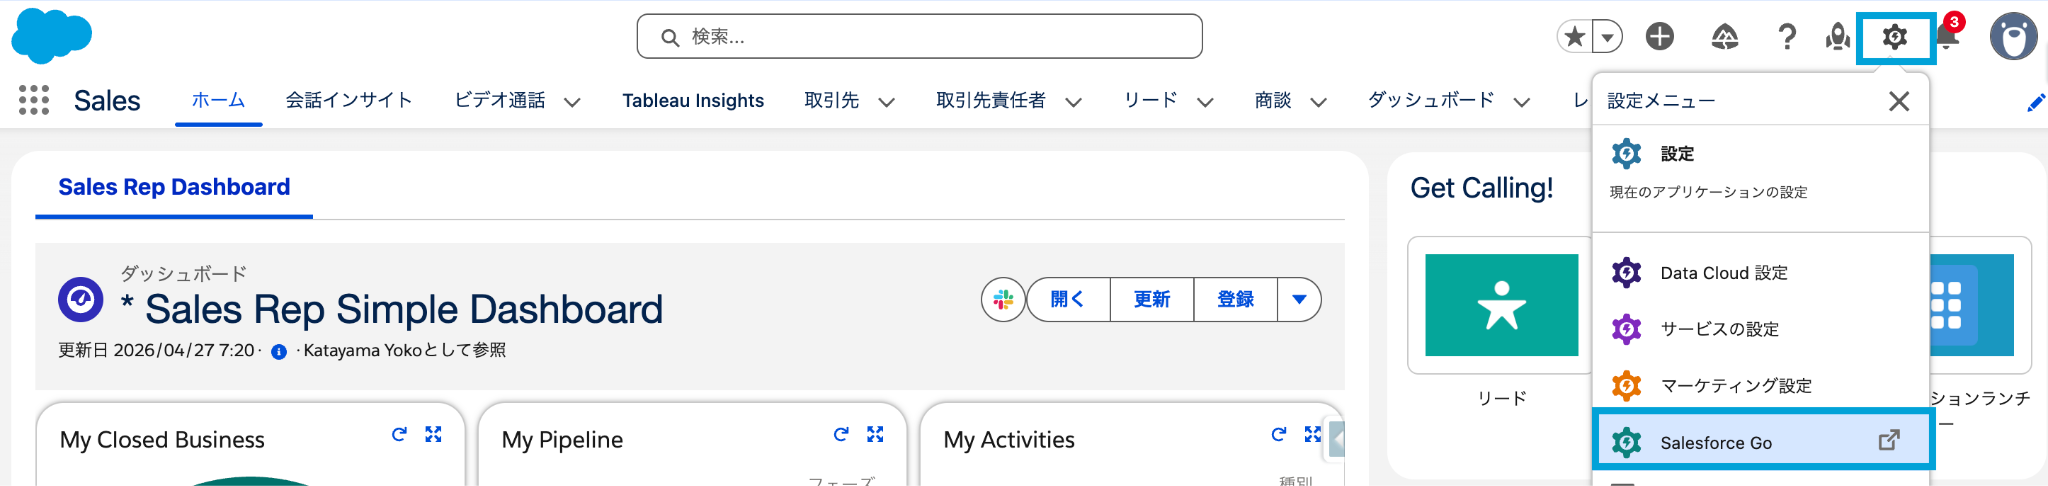
Task: Expand the My Pipeline widget fullscreen
Action: pyautogui.click(x=875, y=434)
